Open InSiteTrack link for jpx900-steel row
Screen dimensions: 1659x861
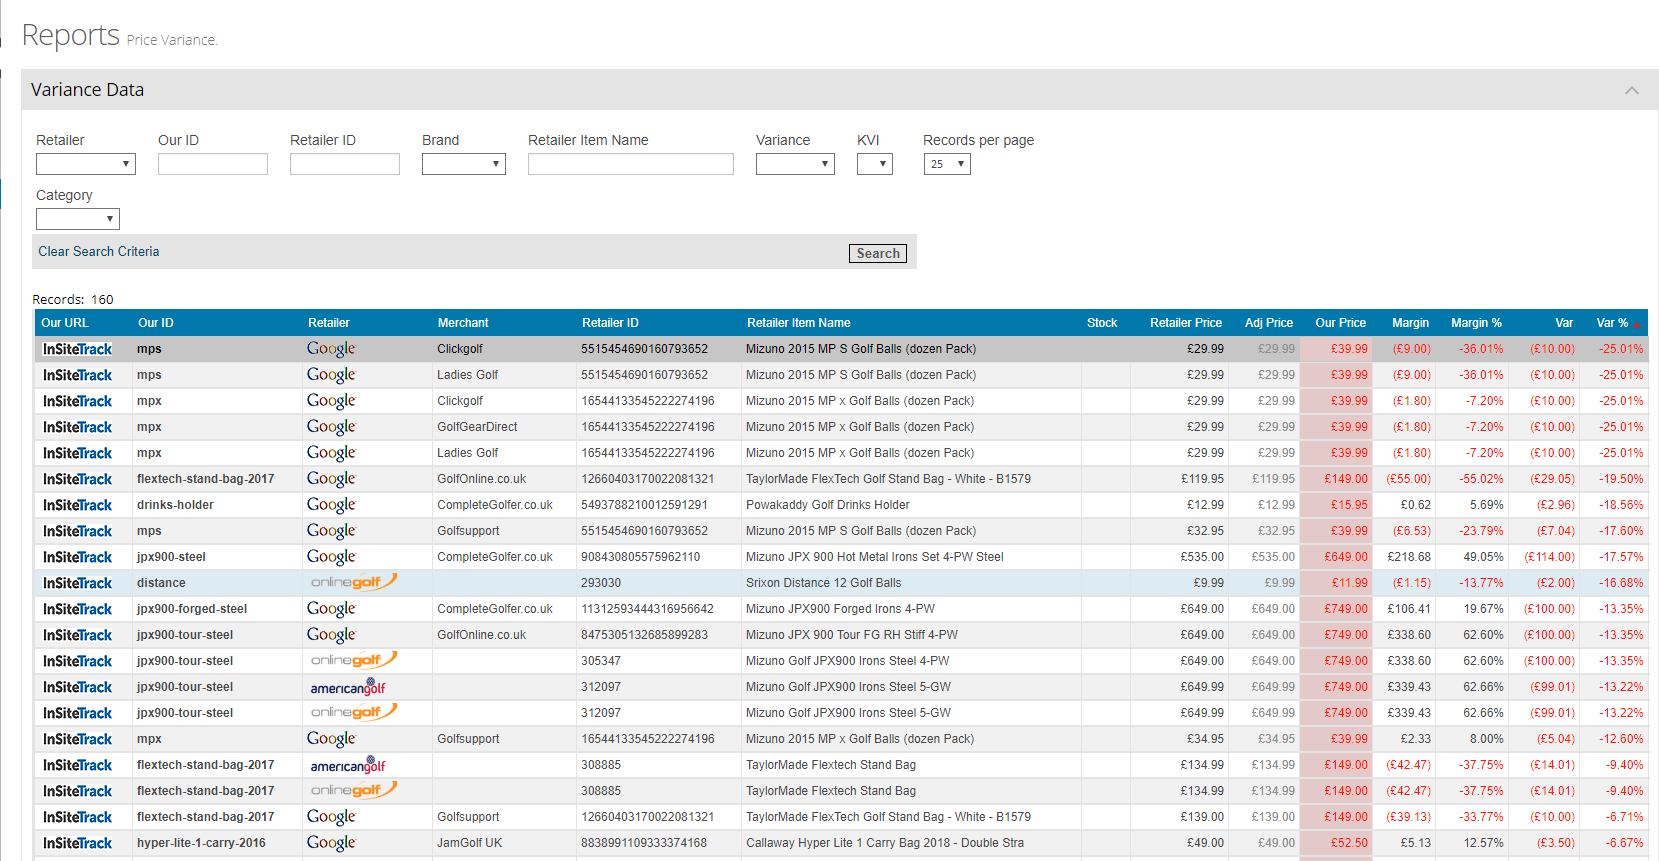click(77, 557)
